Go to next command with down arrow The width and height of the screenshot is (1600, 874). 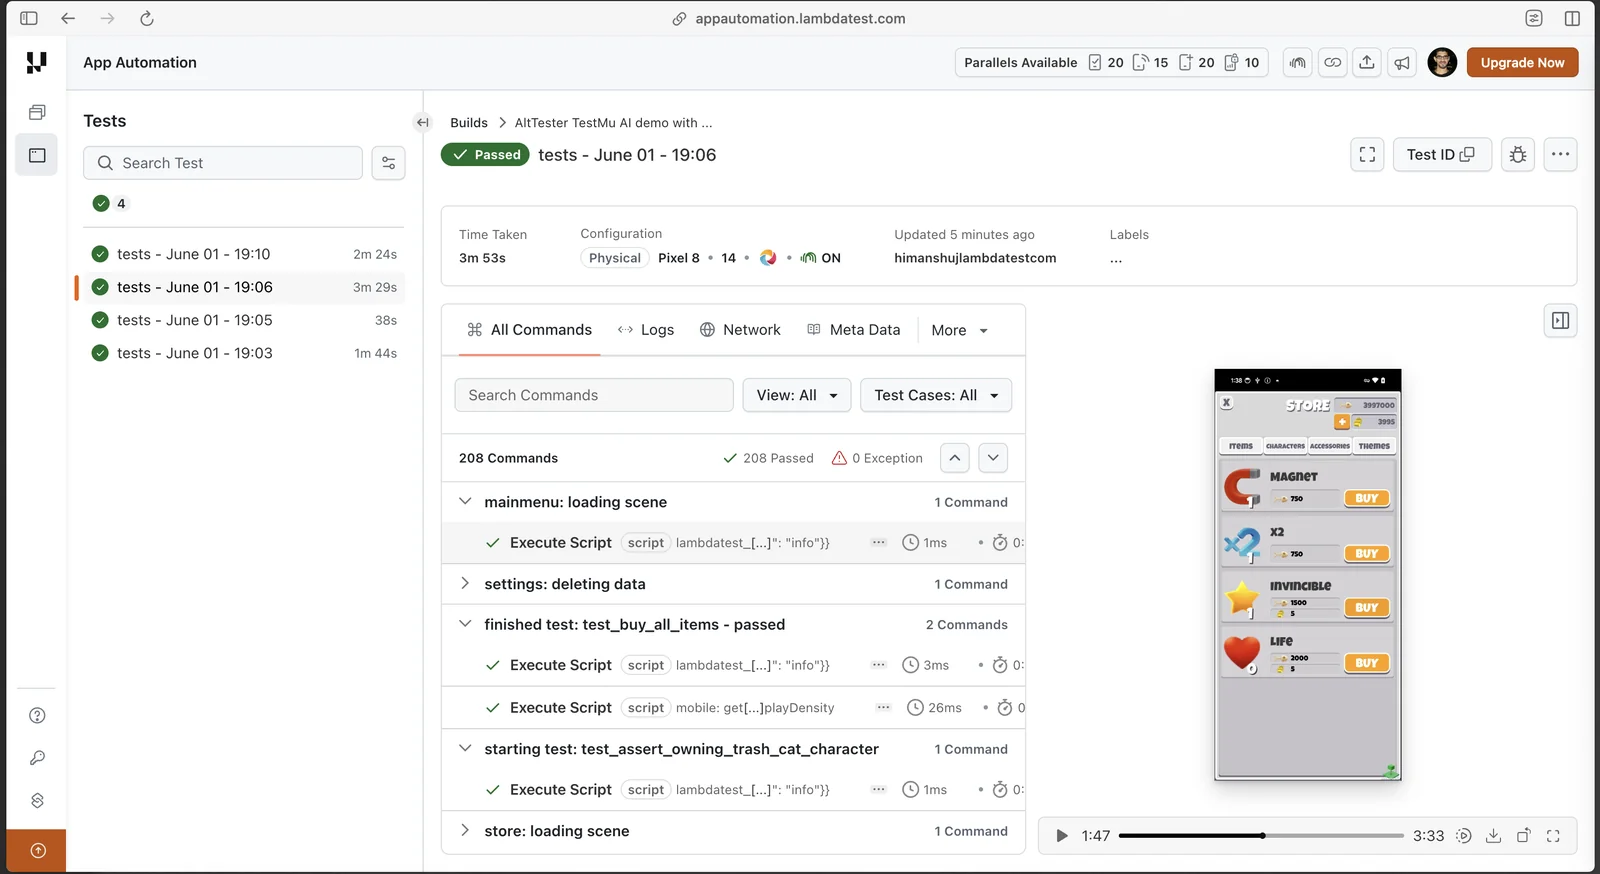[x=993, y=458]
